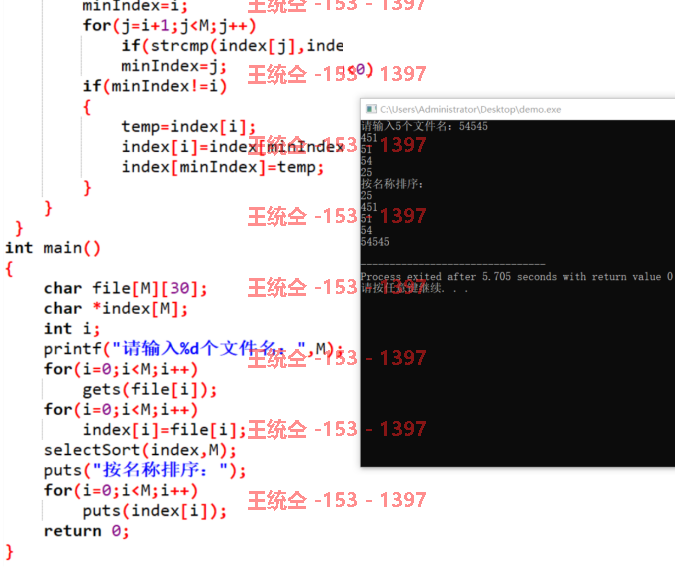Click the 'minIndex=j;' statement
Screen dimensions: 675x569
pyautogui.click(x=174, y=66)
